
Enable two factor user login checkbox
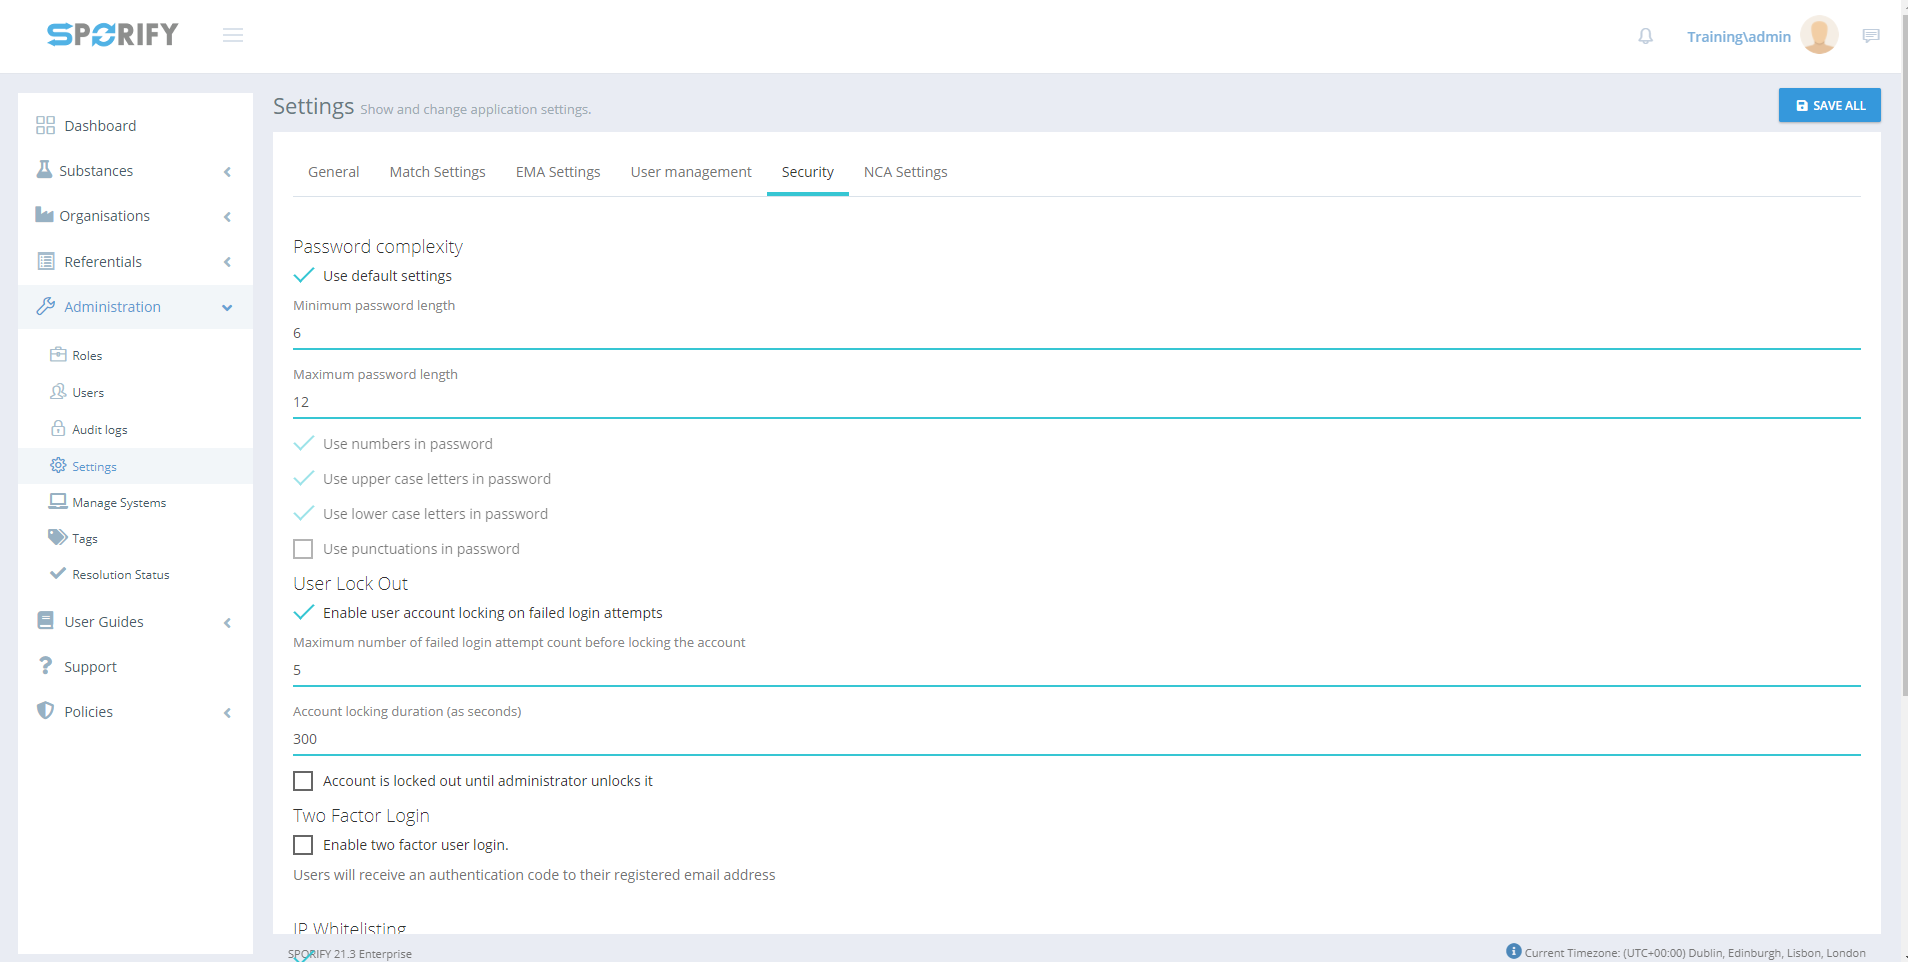(303, 845)
